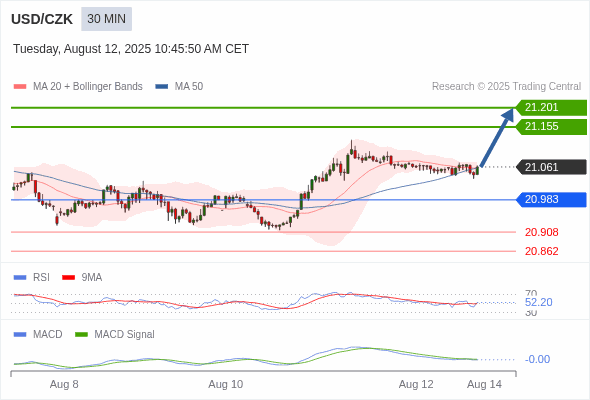Image resolution: width=590 pixels, height=400 pixels.
Task: Click the Aug 10 date marker
Action: [226, 385]
